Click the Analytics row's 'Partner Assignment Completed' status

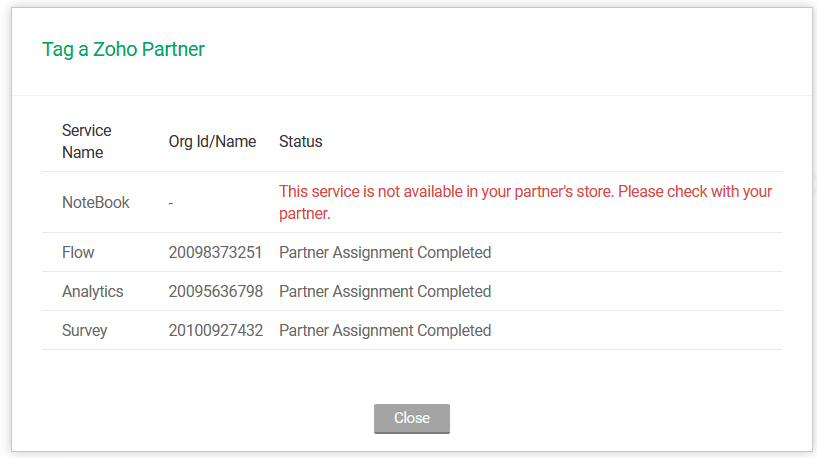pos(385,291)
